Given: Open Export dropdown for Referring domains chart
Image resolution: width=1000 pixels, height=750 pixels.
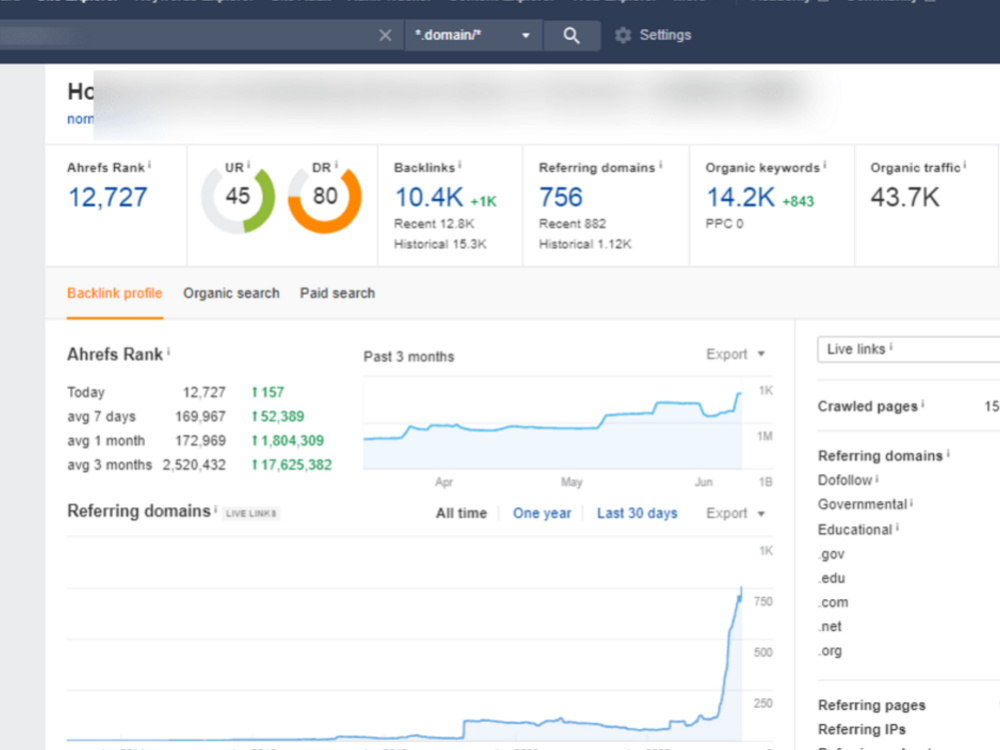Looking at the screenshot, I should click(735, 513).
